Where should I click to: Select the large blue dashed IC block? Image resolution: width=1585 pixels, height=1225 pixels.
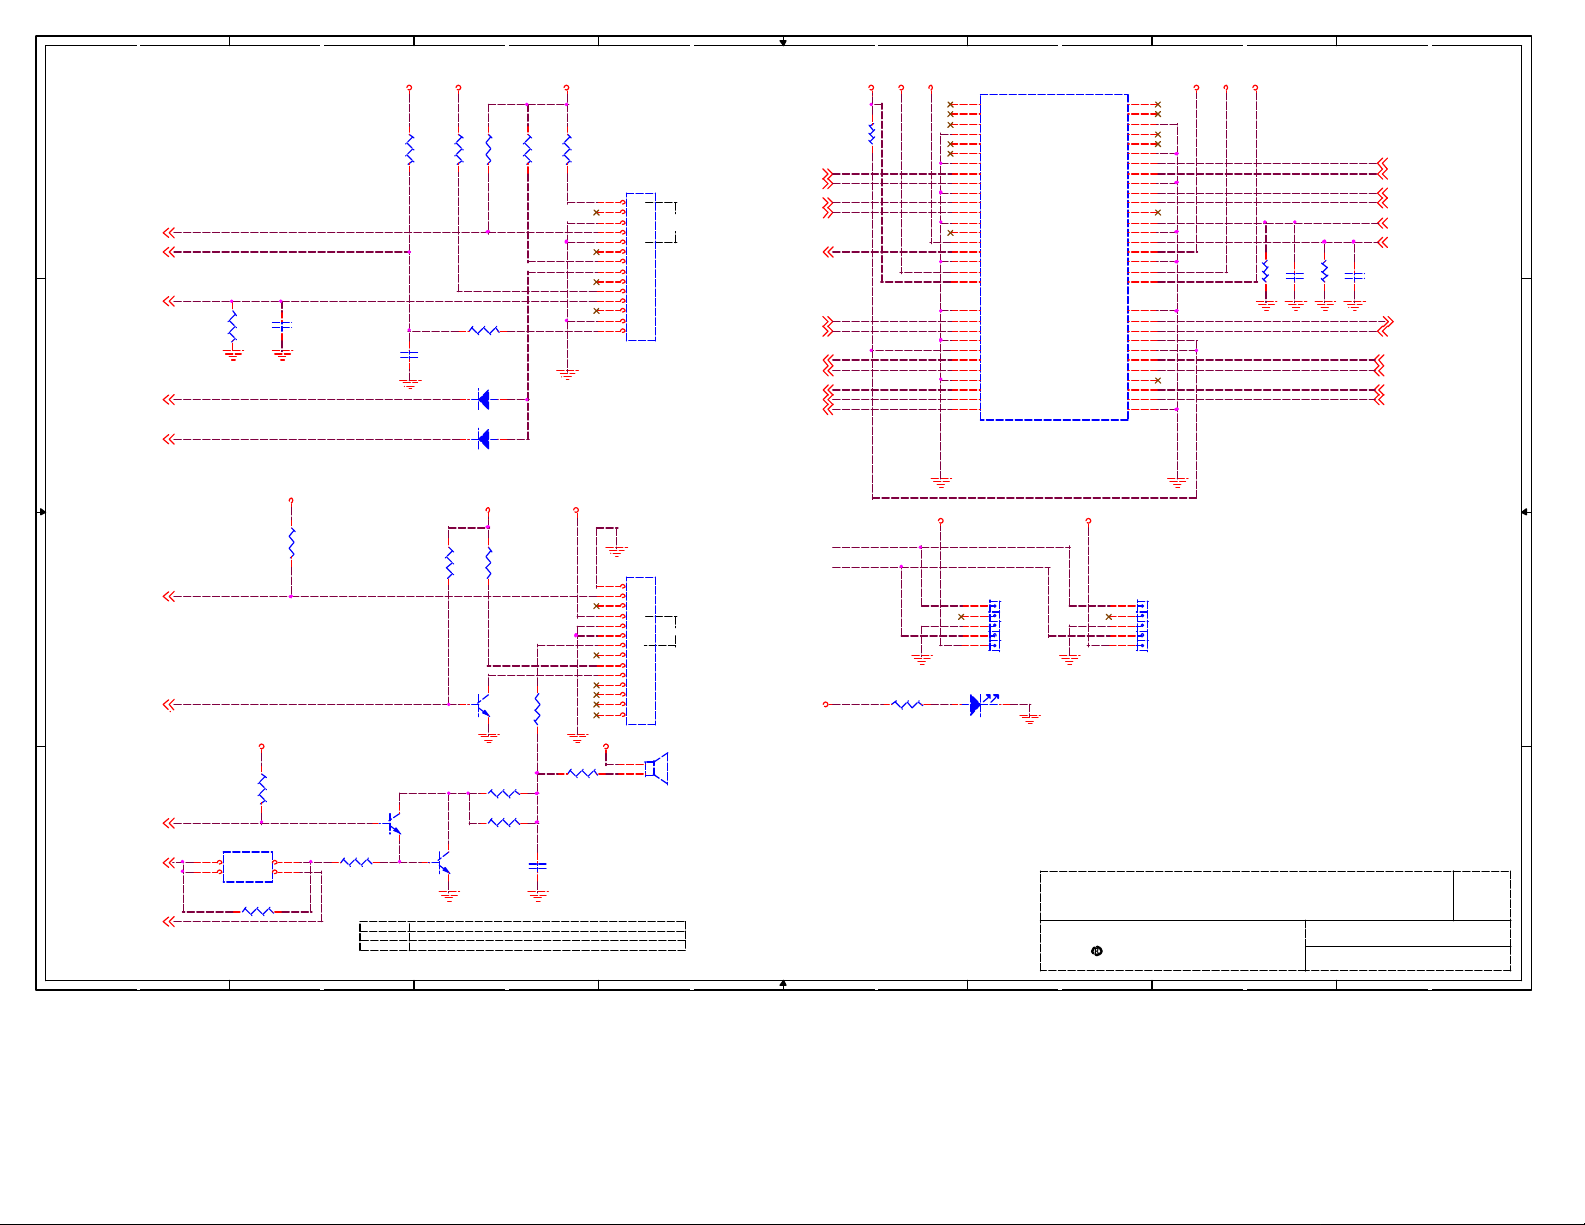(1054, 257)
